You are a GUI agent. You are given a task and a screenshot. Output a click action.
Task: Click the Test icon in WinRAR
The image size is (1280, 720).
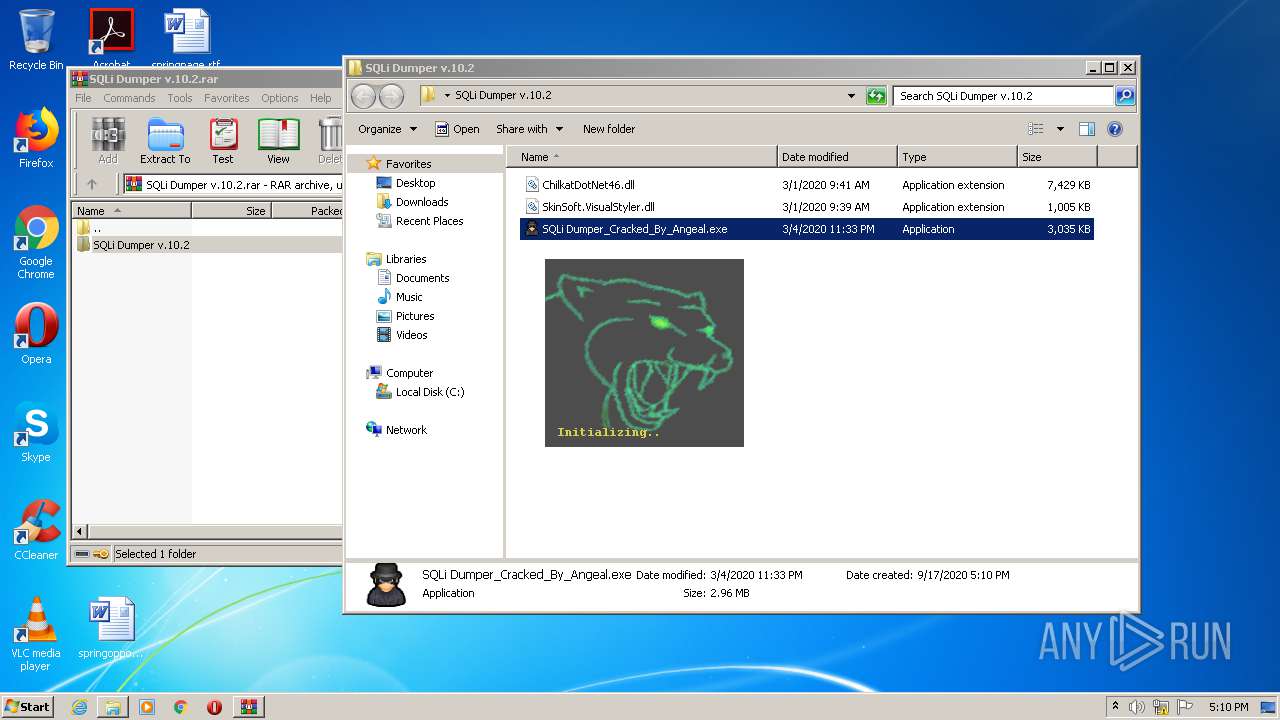pos(223,140)
